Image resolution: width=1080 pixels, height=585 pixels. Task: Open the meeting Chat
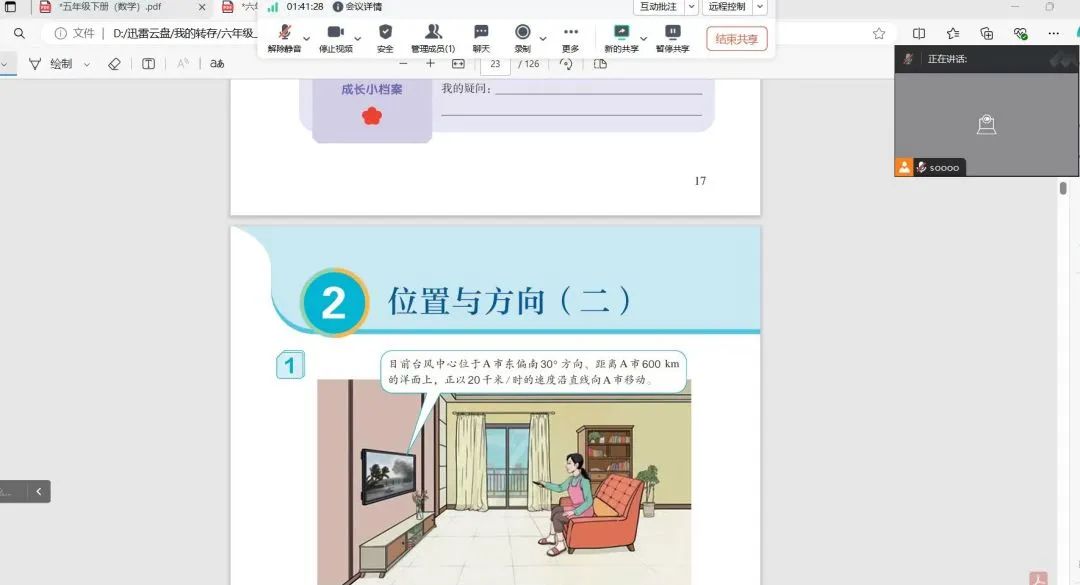click(481, 37)
